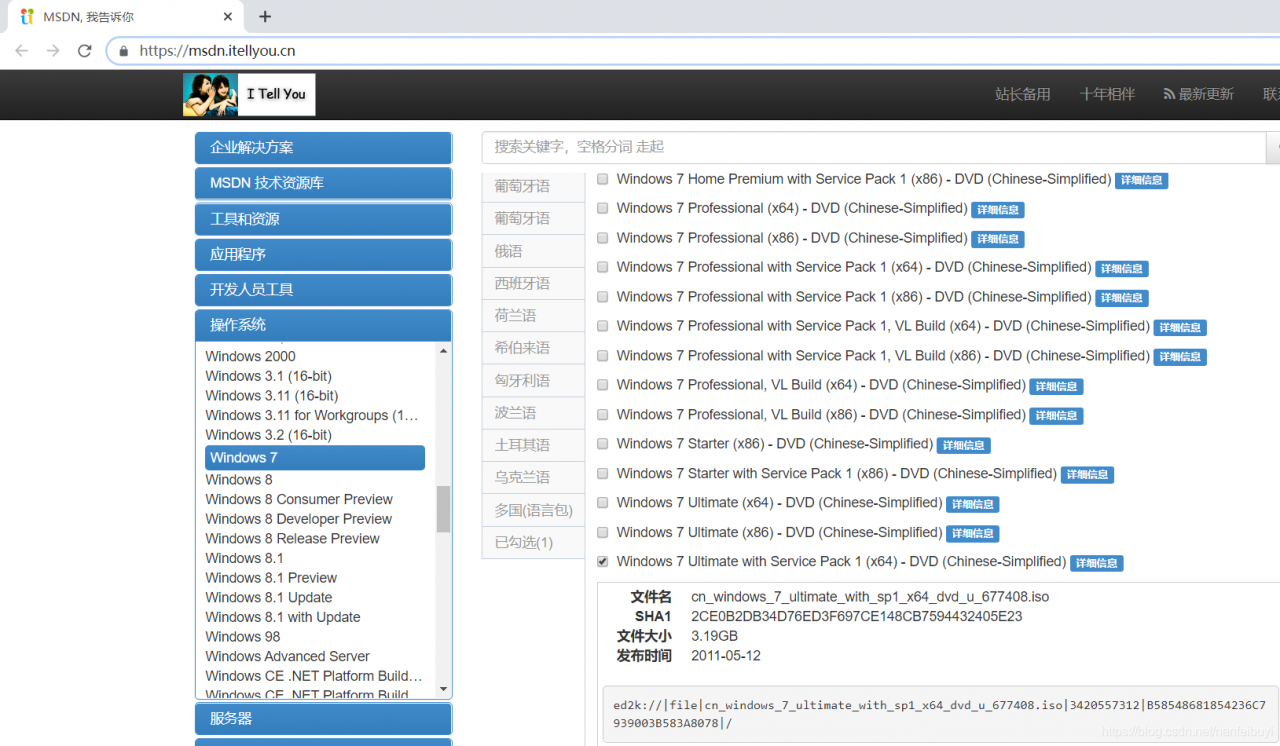
Task: Show 详细信息 for Windows 7 Home Premium SP1 (x86)
Action: click(x=1142, y=181)
